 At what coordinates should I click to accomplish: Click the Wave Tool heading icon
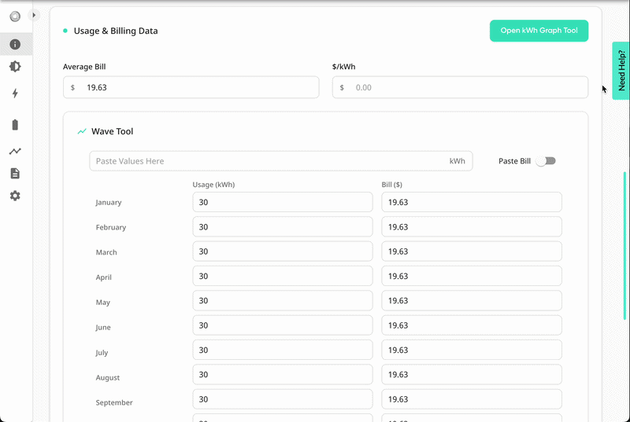(x=82, y=131)
